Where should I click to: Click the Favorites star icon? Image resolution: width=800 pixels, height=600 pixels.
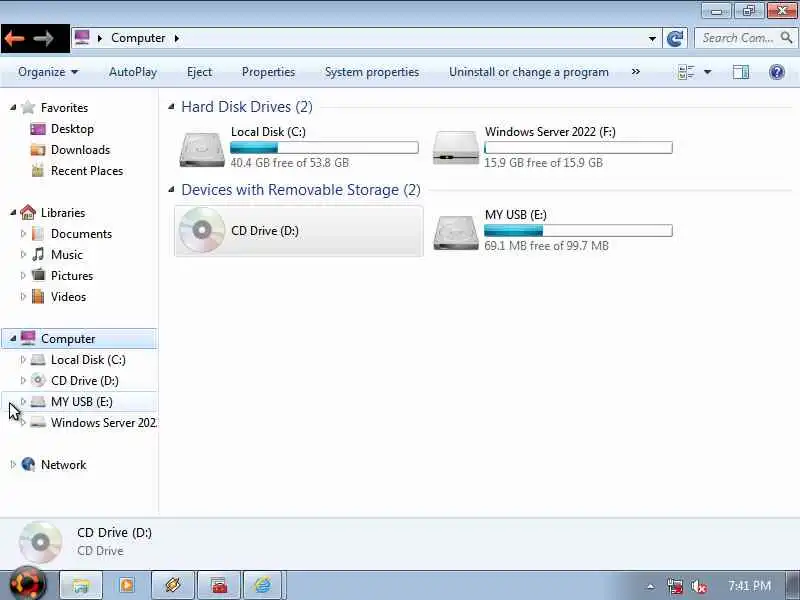[x=29, y=107]
